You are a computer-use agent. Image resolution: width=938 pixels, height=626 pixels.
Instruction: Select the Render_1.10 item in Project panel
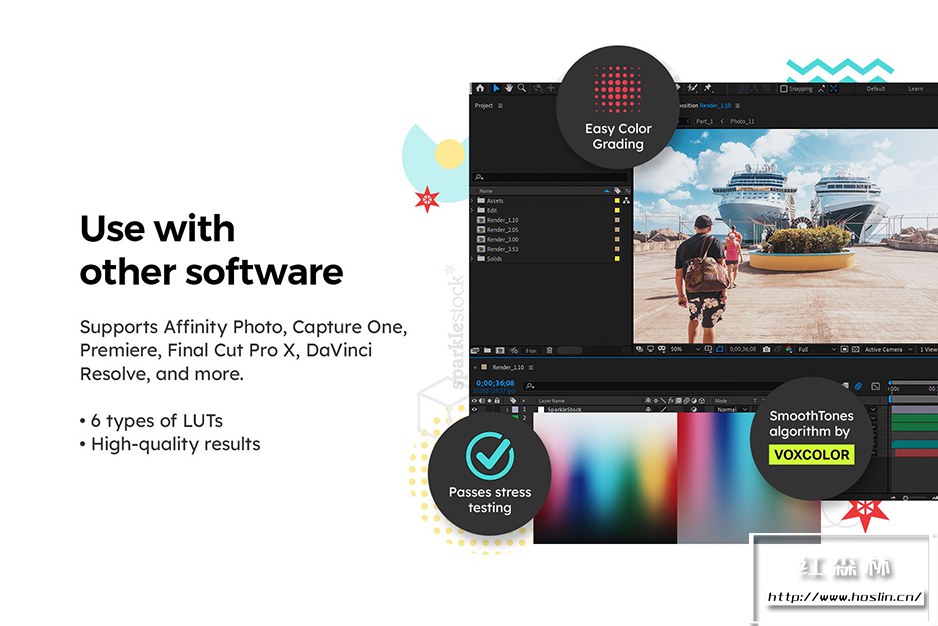[x=502, y=220]
